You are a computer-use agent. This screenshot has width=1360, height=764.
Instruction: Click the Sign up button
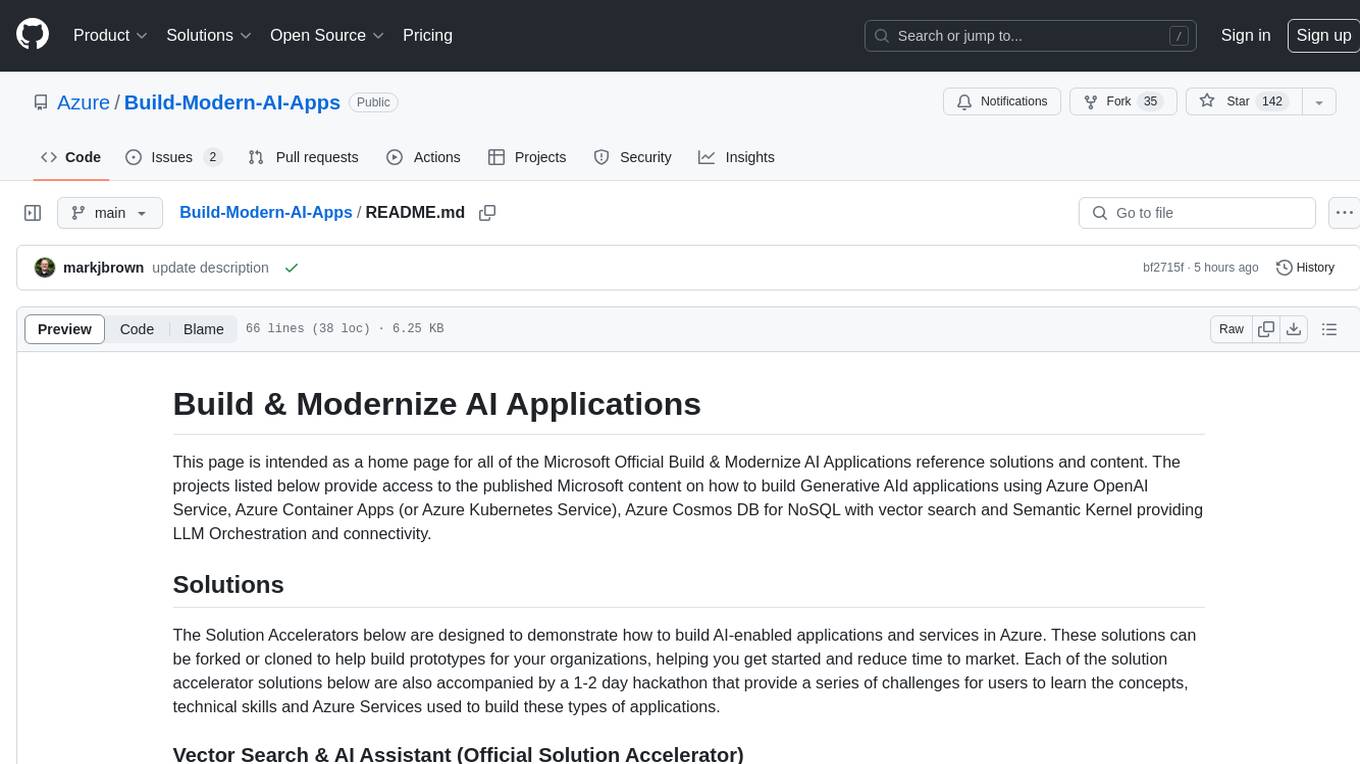1323,35
